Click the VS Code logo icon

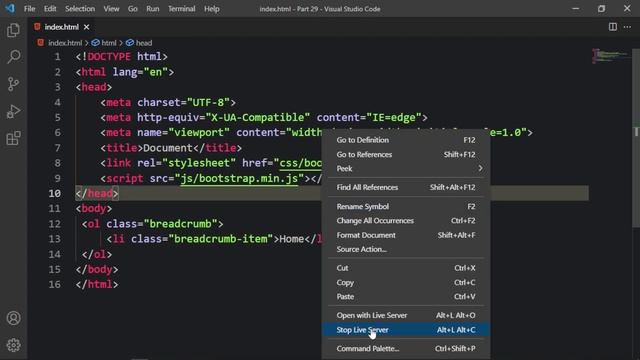(x=9, y=8)
